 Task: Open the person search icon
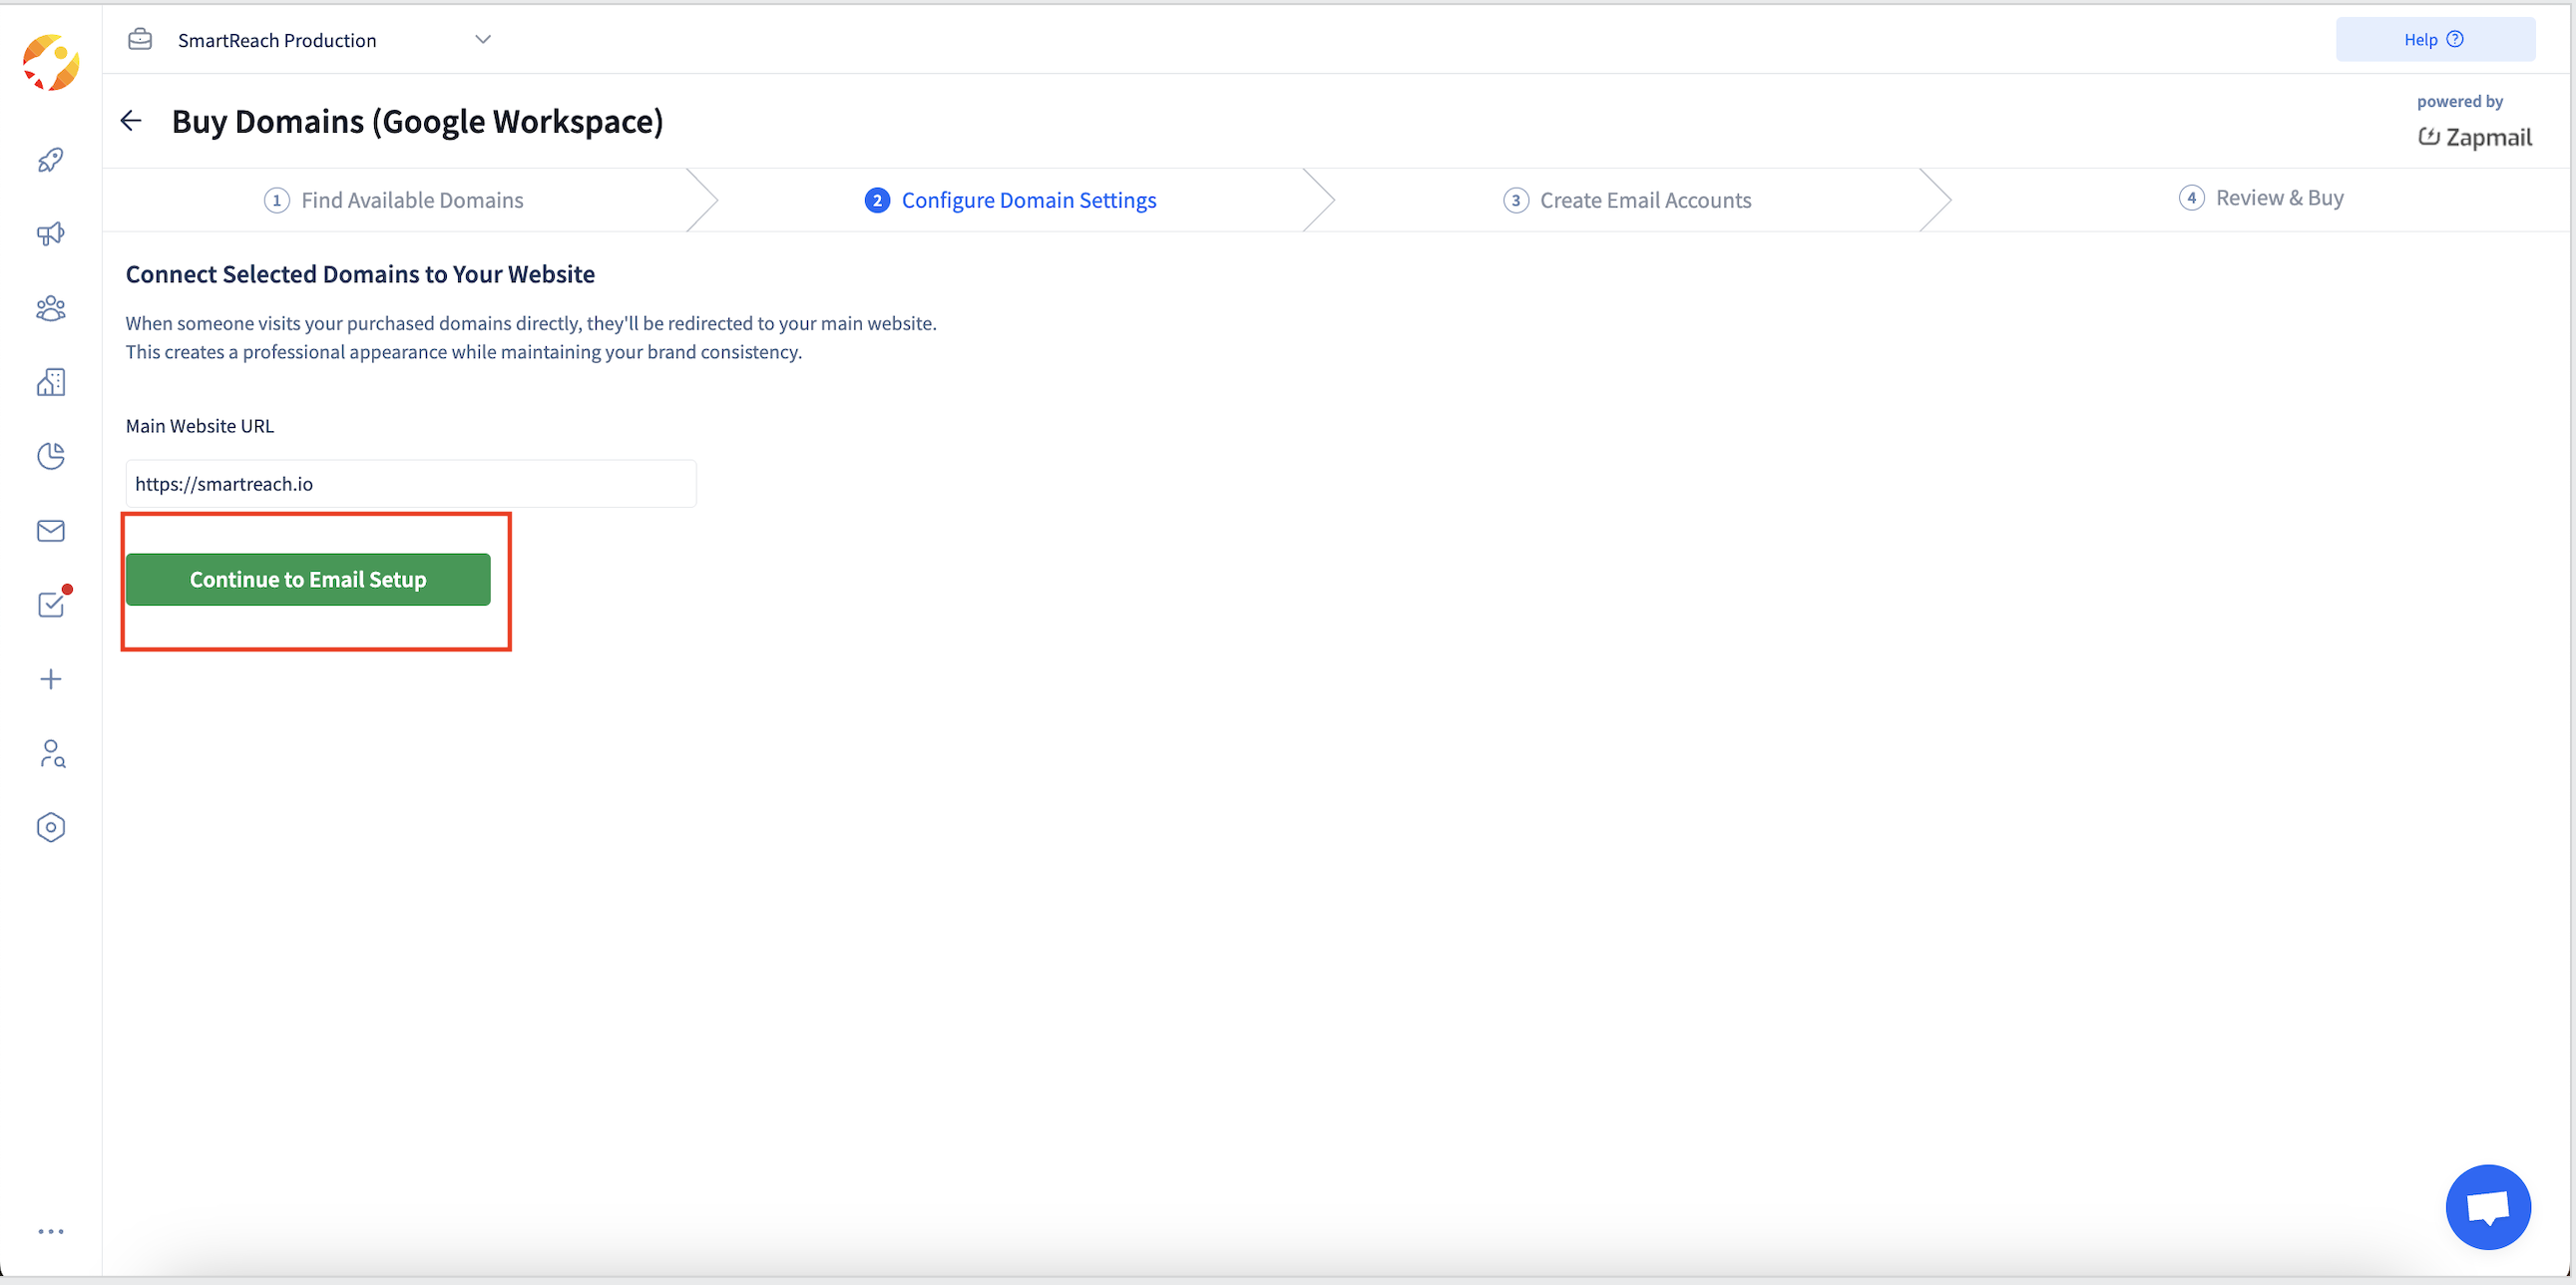[x=51, y=754]
